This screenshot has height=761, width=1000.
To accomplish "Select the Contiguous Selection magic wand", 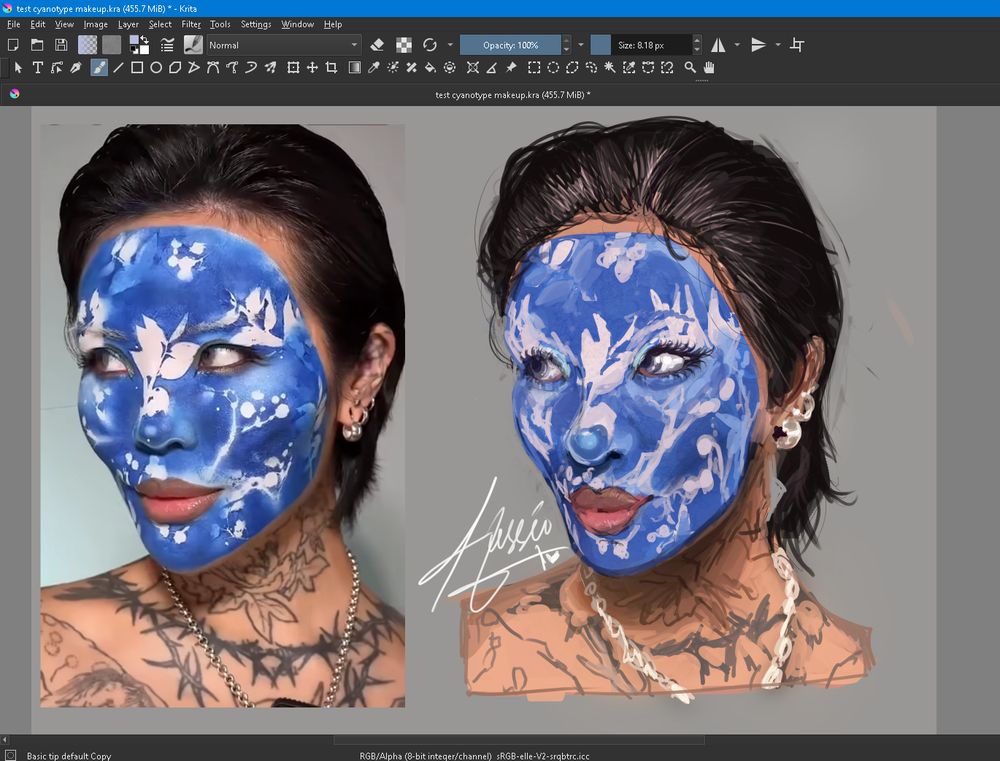I will point(610,68).
